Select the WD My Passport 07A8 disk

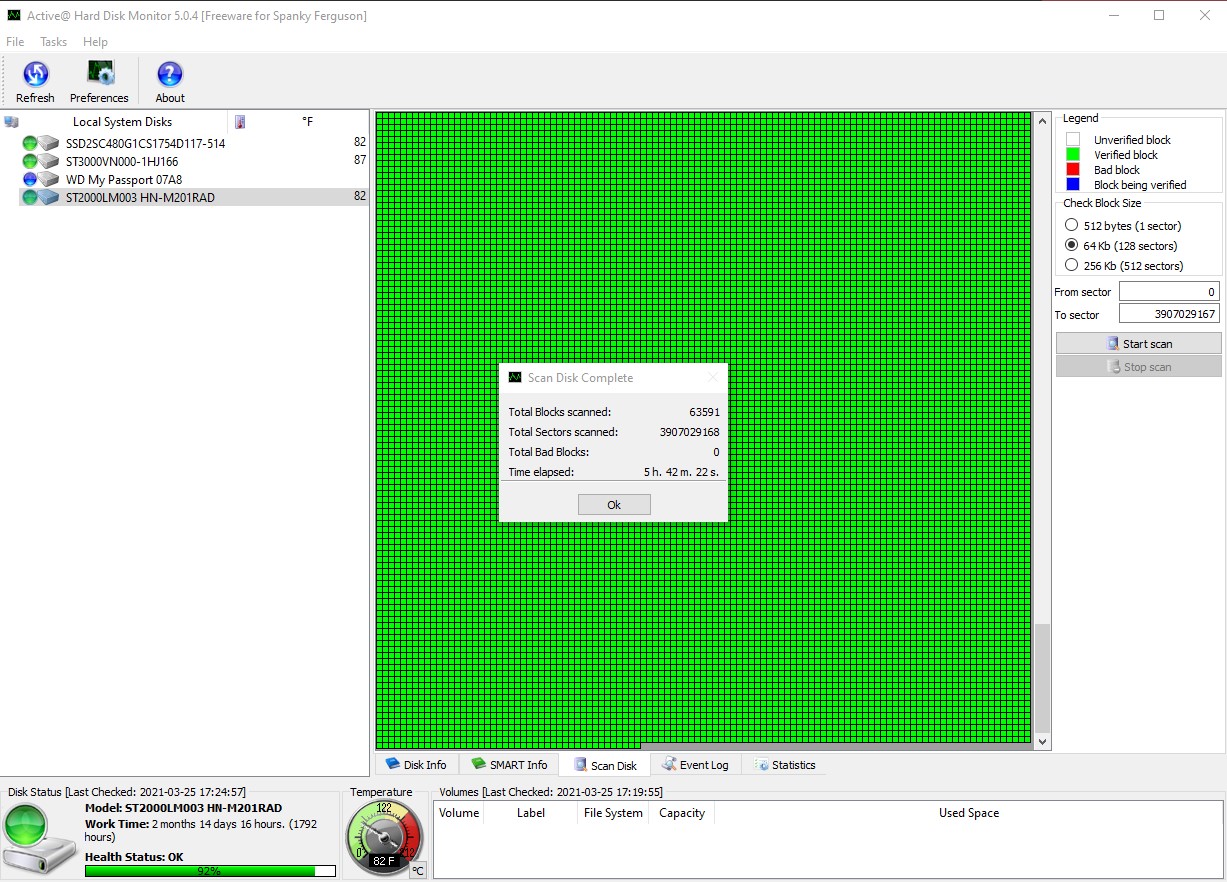coord(123,180)
